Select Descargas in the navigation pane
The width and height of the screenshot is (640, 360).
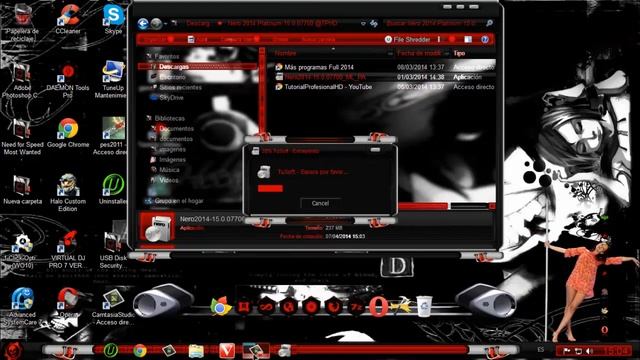pyautogui.click(x=198, y=67)
